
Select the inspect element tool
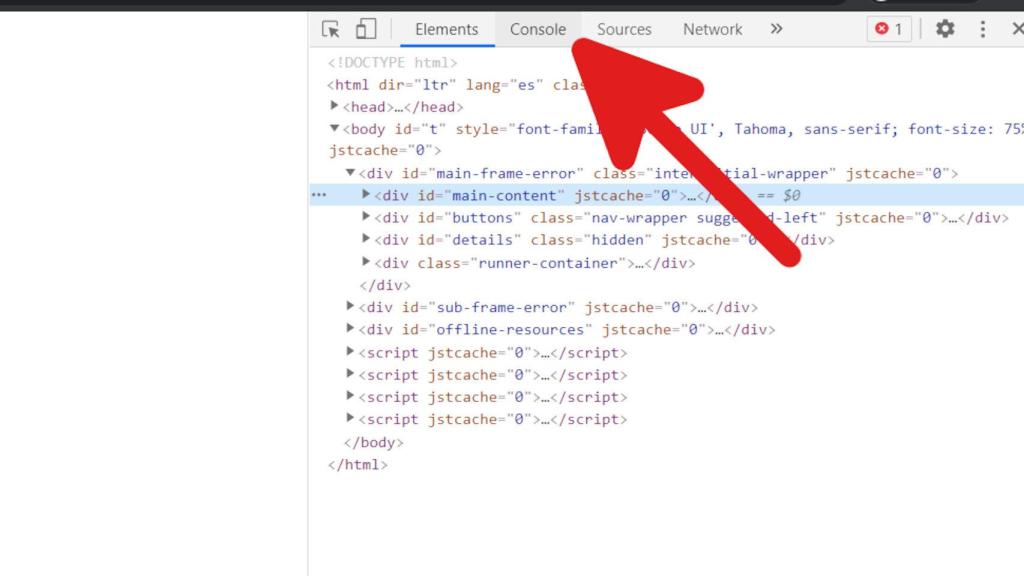(329, 29)
